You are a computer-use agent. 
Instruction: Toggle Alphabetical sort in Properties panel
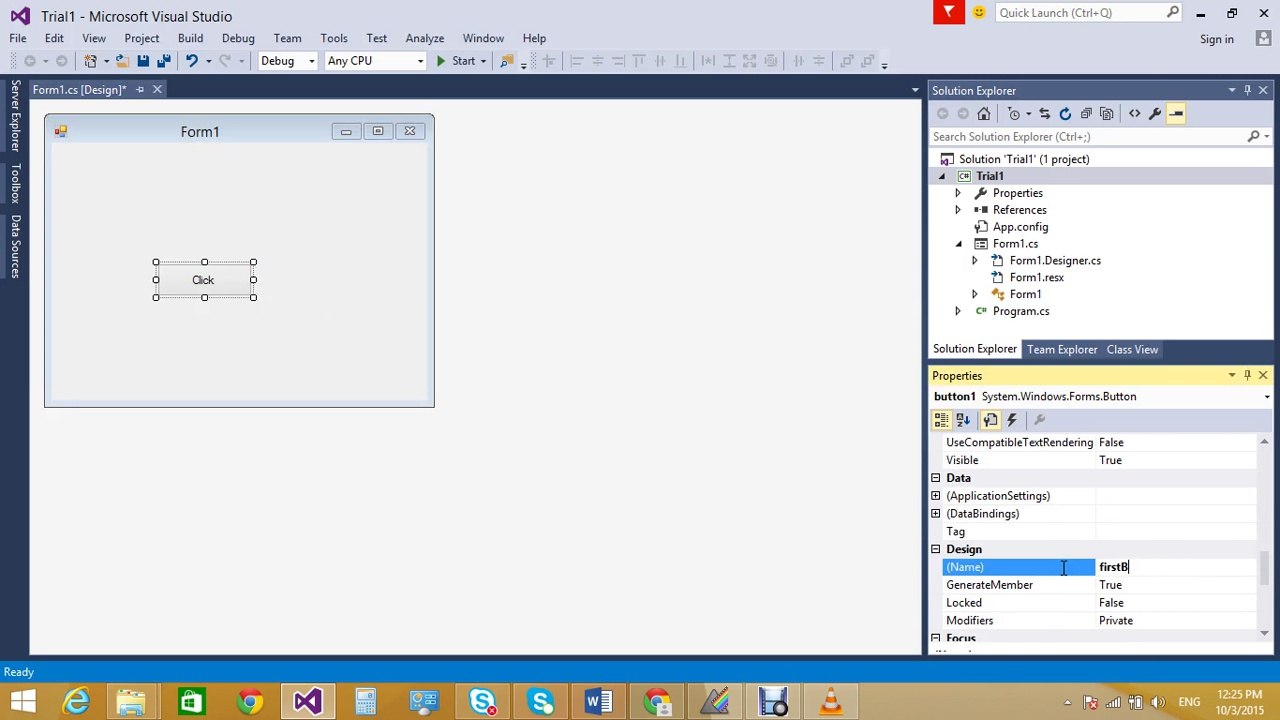pos(963,421)
